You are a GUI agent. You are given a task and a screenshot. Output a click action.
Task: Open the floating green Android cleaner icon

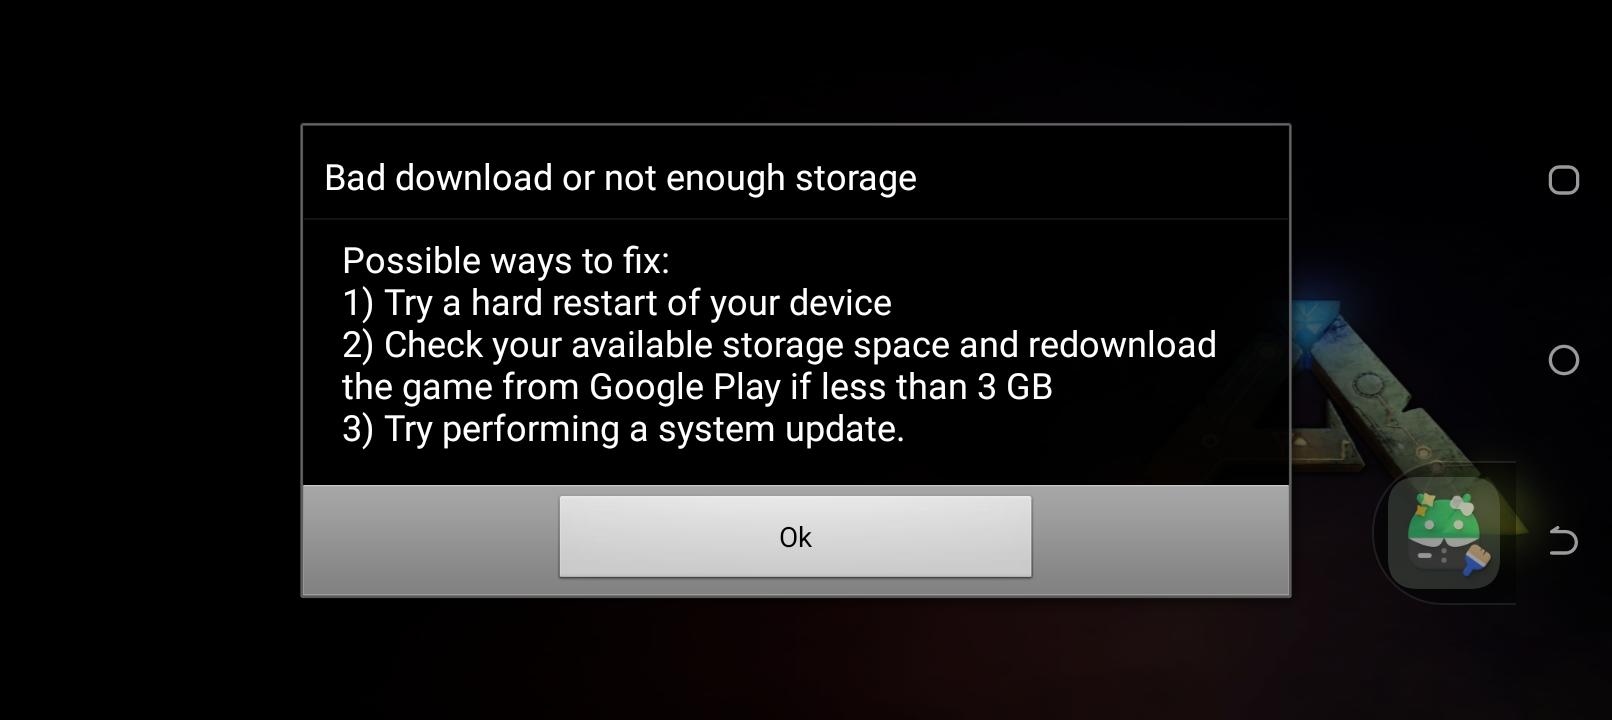tap(1444, 533)
